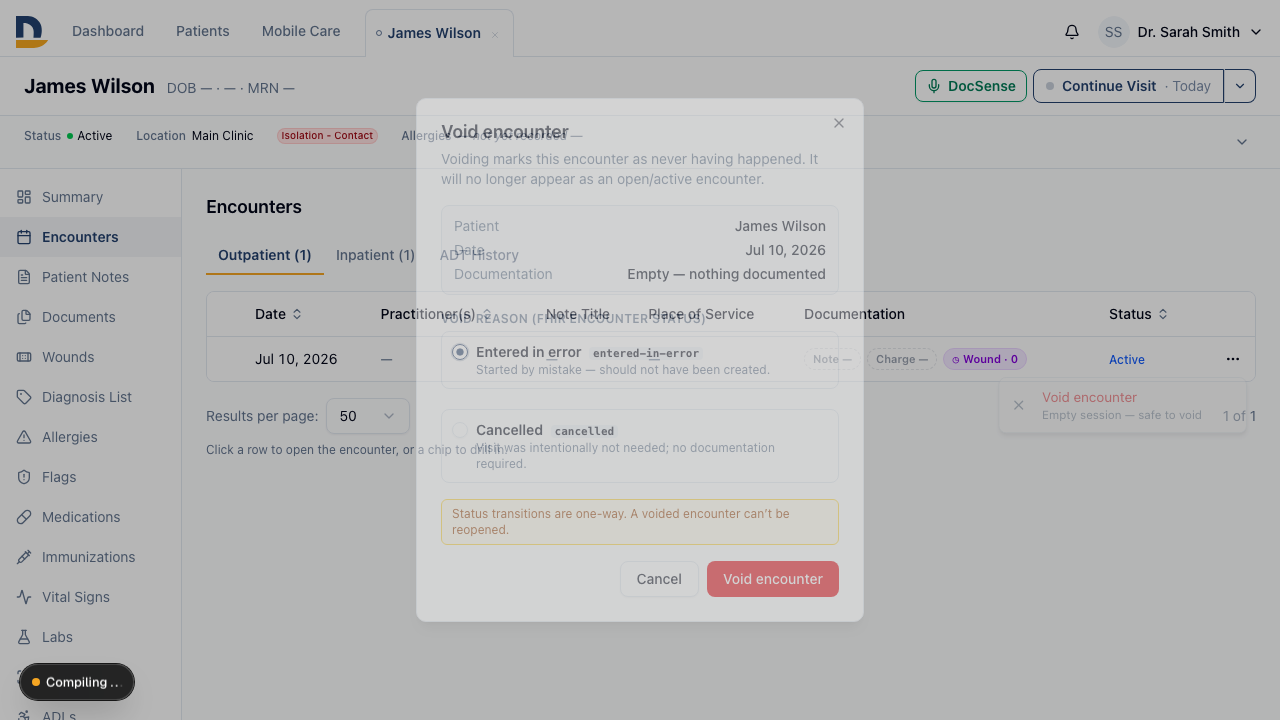This screenshot has width=1280, height=720.
Task: Open the Summary sidebar item
Action: point(90,197)
